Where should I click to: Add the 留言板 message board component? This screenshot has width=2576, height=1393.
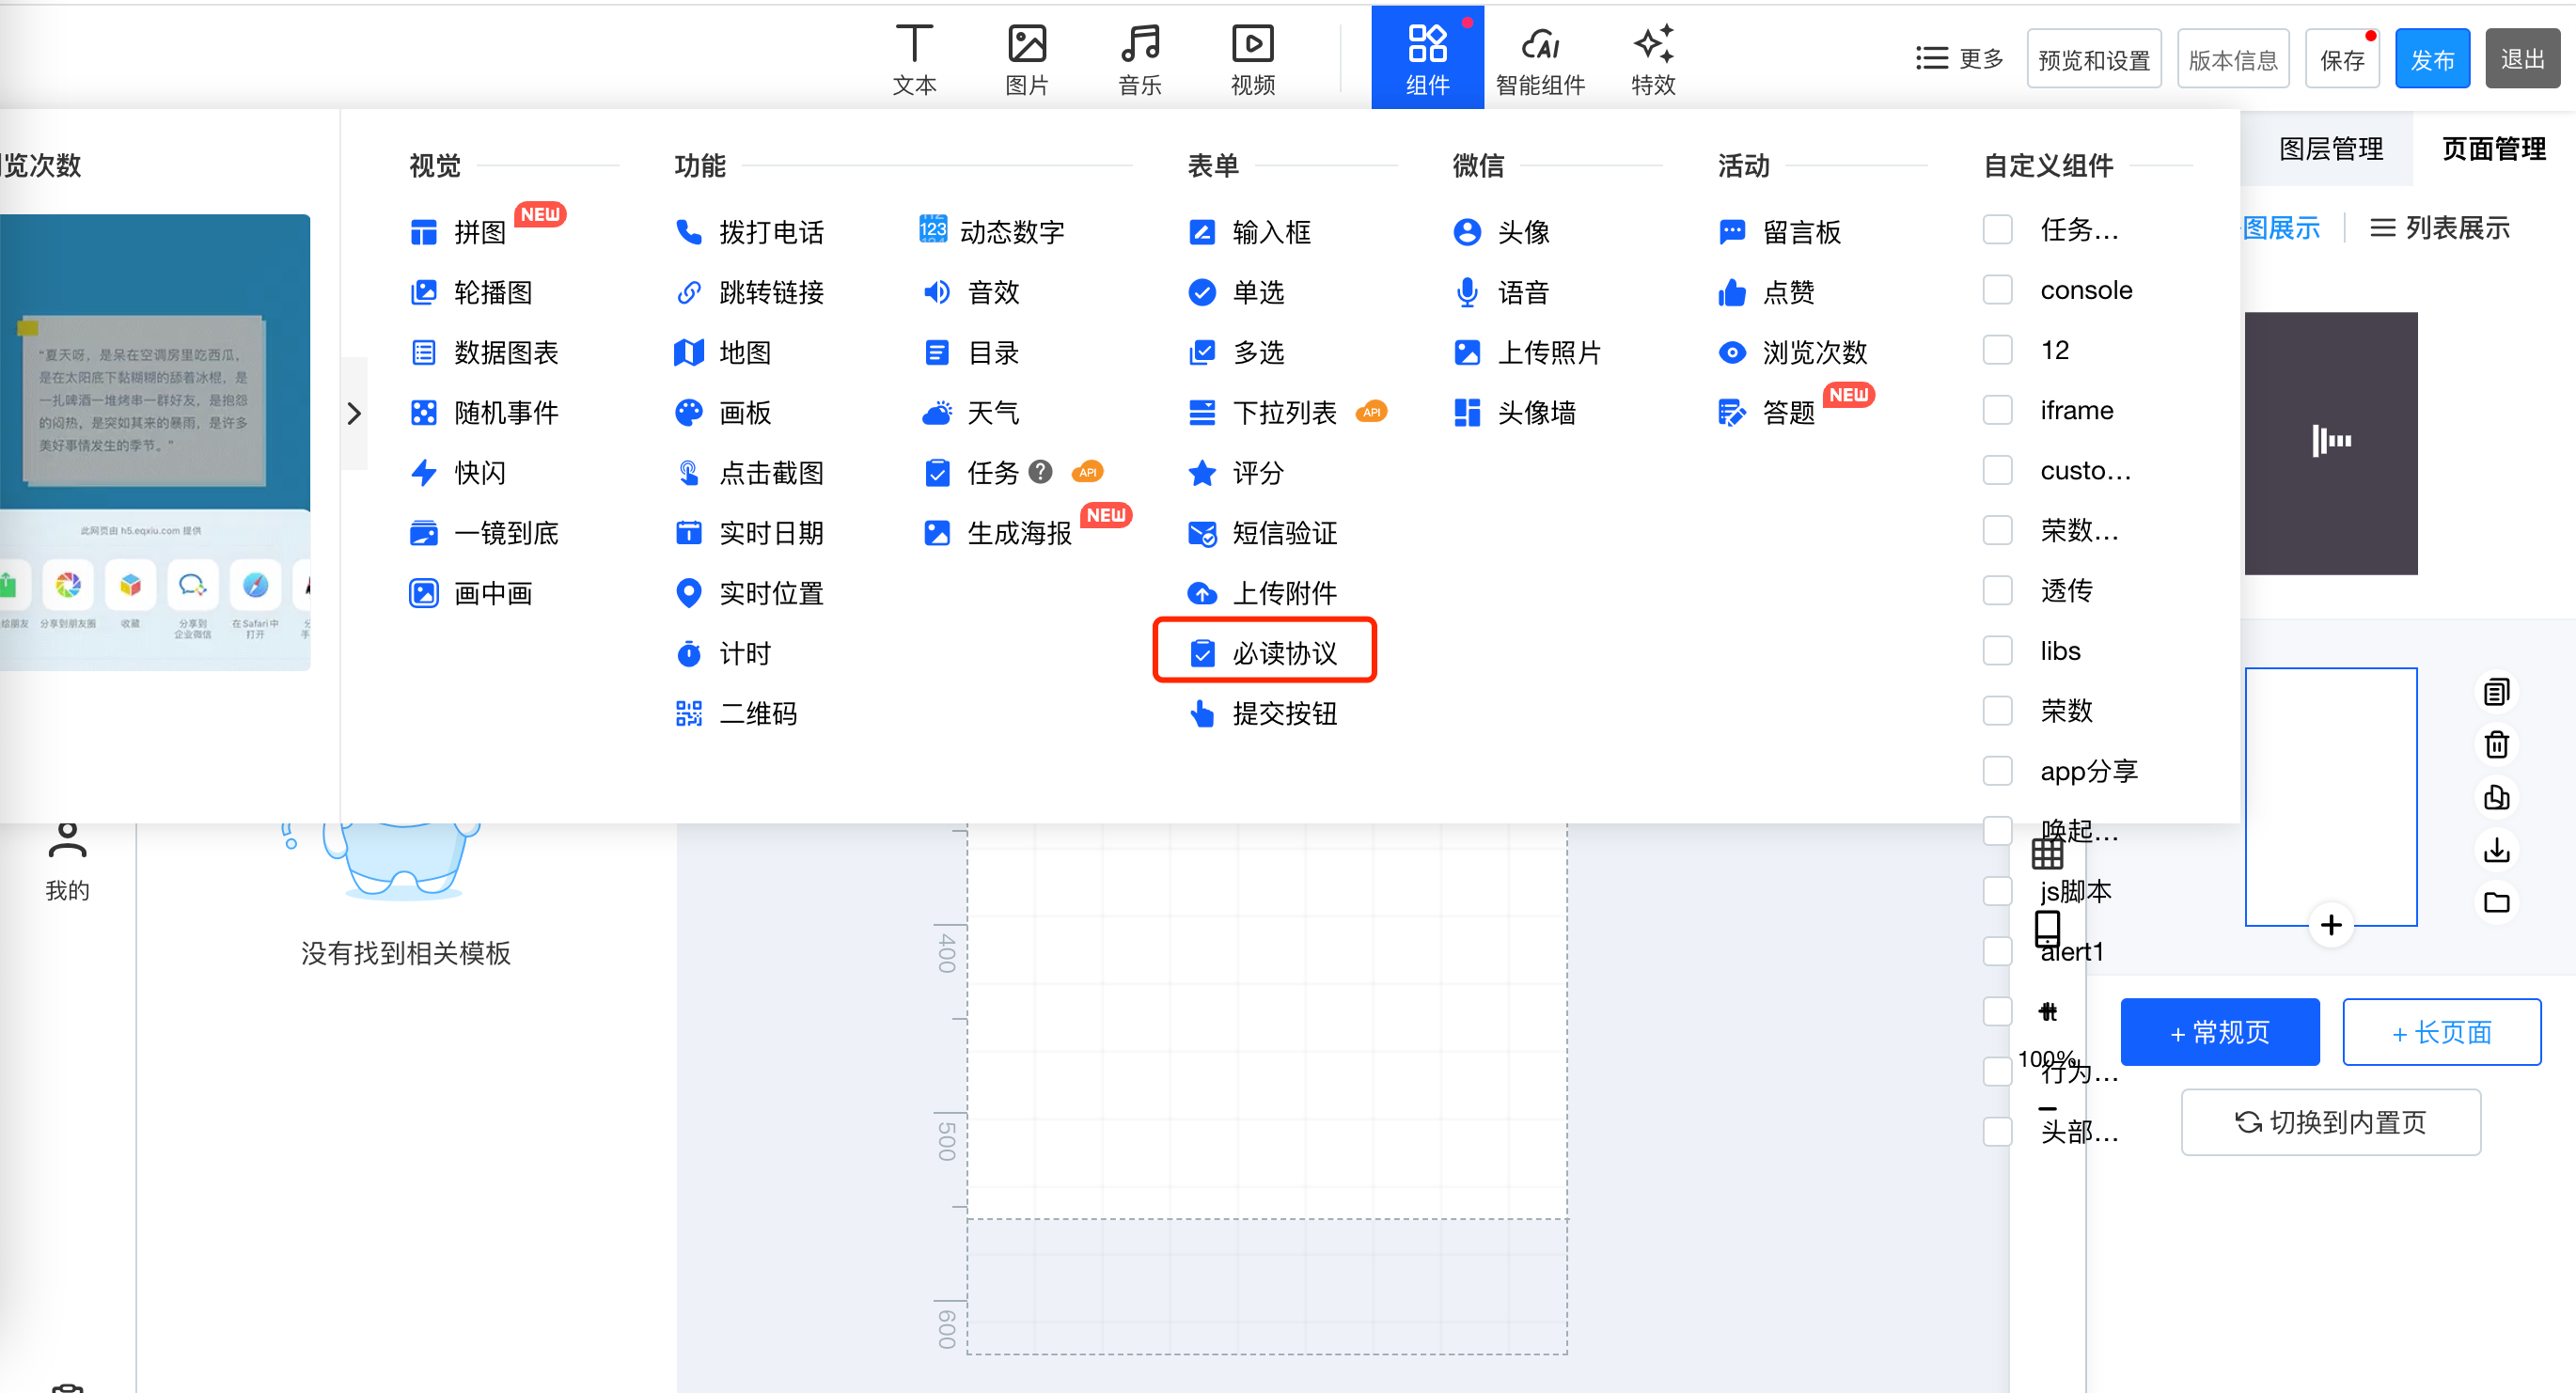pyautogui.click(x=1780, y=232)
